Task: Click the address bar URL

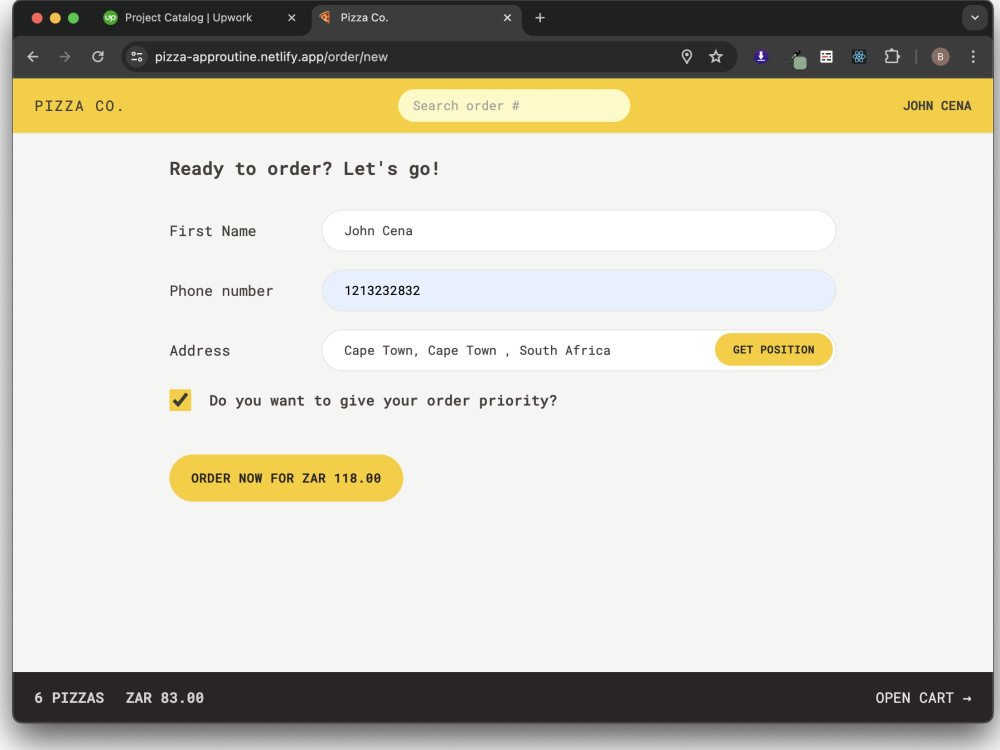Action: [x=271, y=57]
